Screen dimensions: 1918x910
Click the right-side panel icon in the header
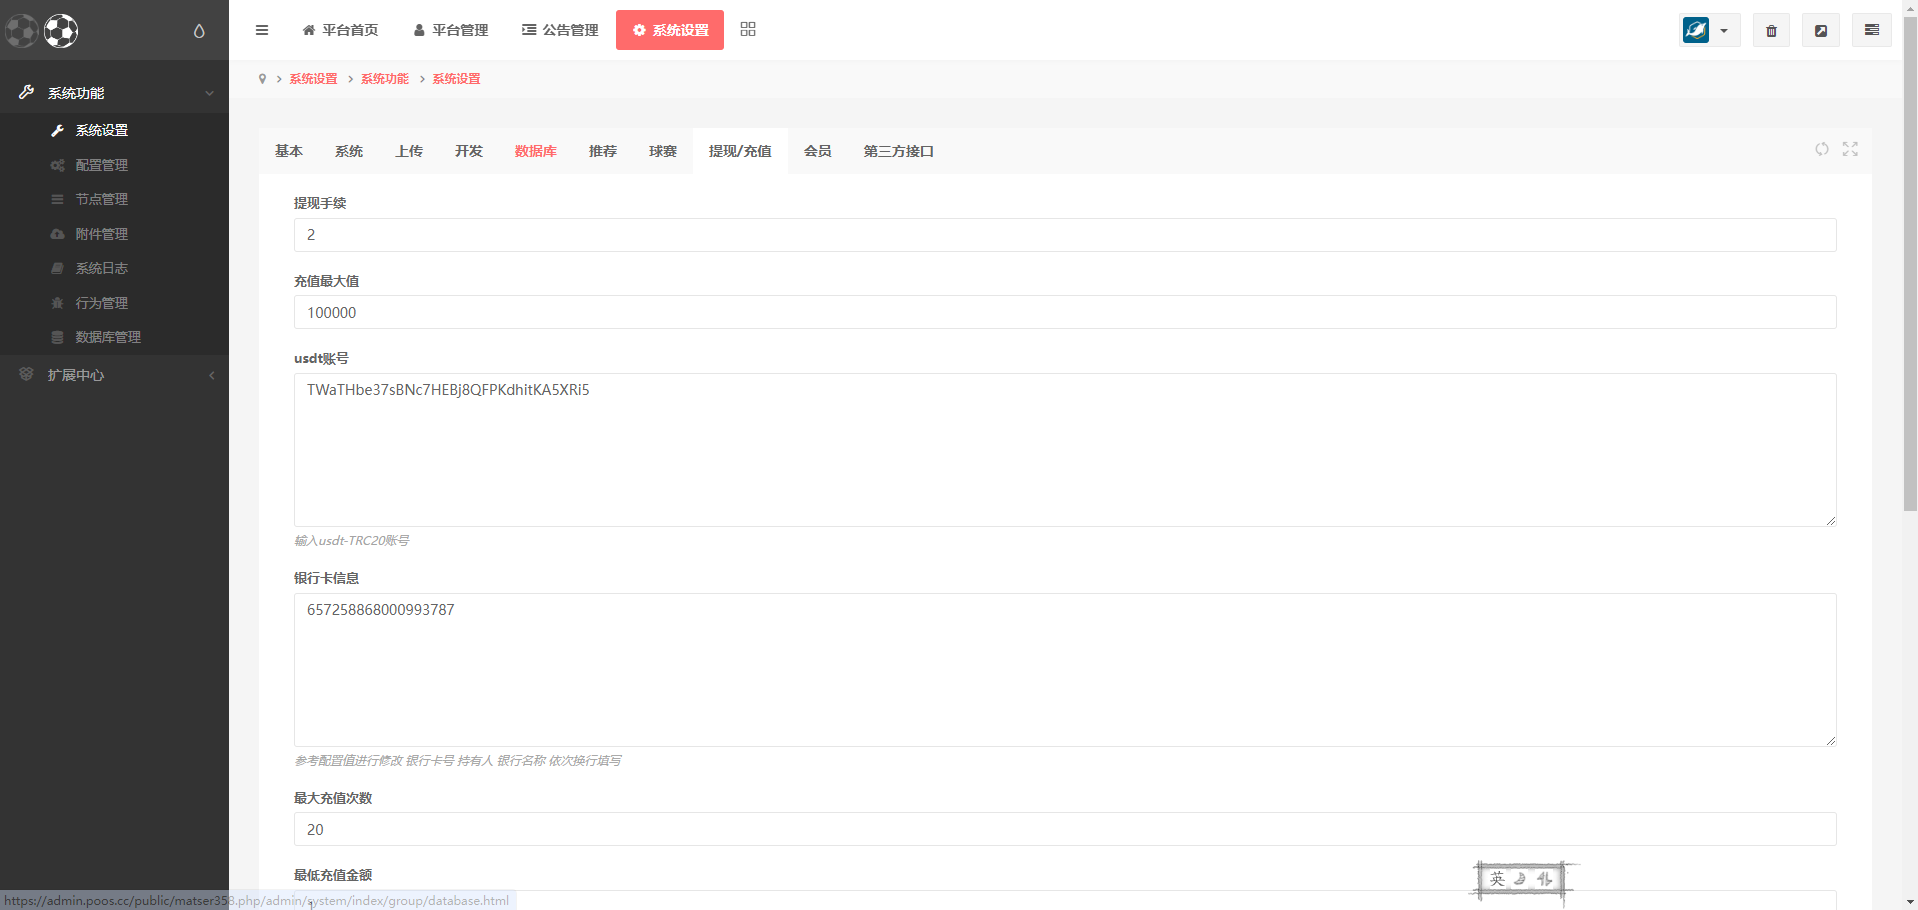point(1871,31)
